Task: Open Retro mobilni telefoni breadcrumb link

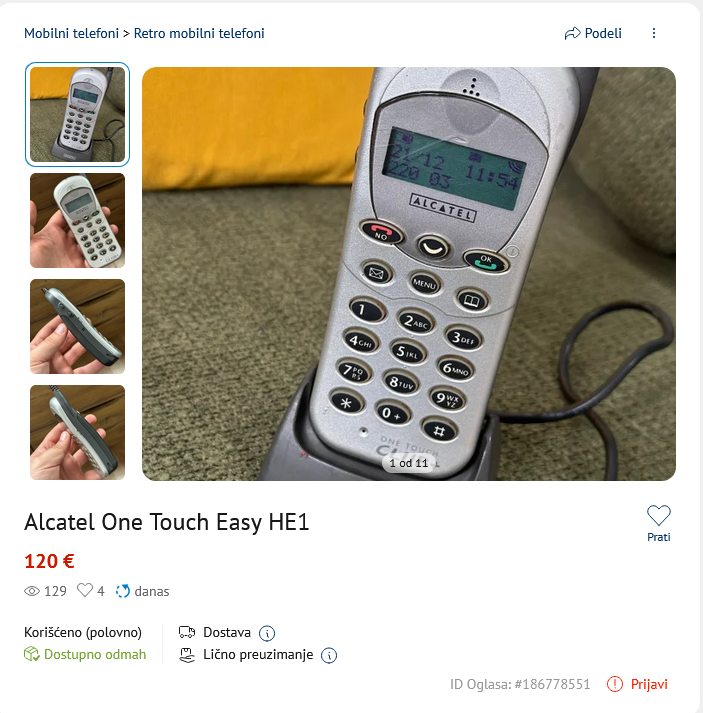Action: [199, 33]
